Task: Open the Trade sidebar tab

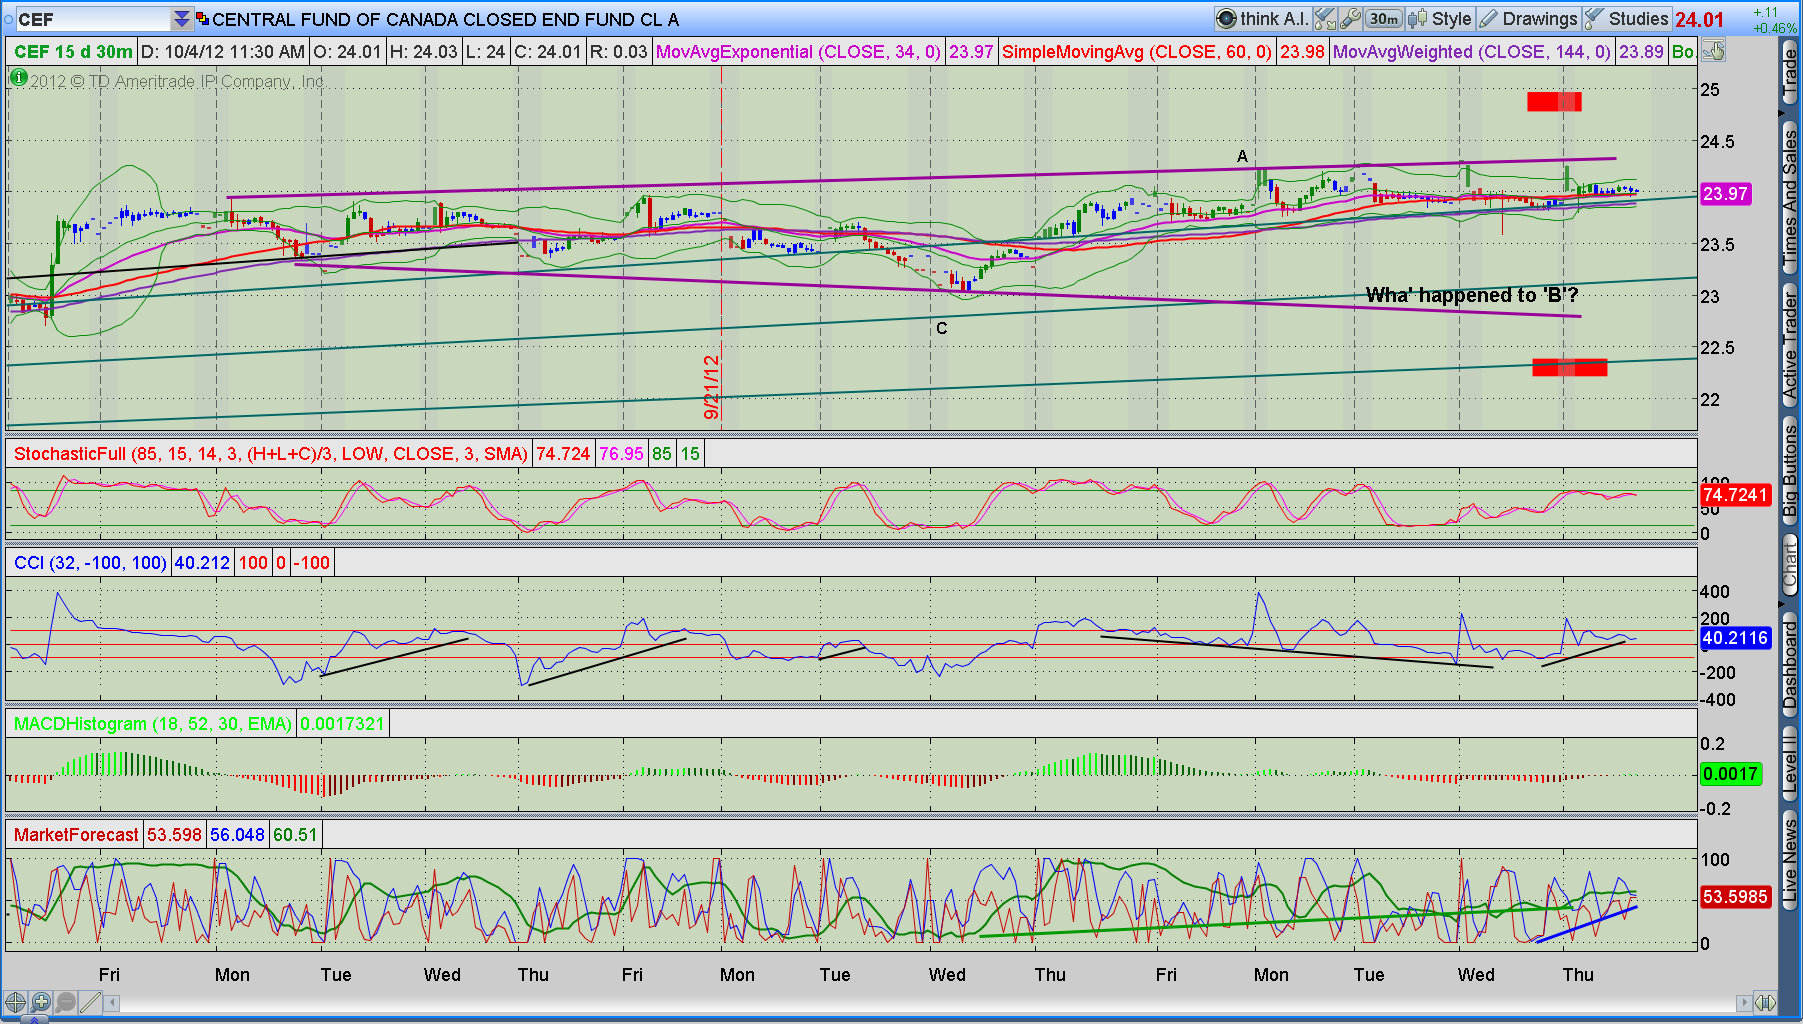Action: [1790, 74]
